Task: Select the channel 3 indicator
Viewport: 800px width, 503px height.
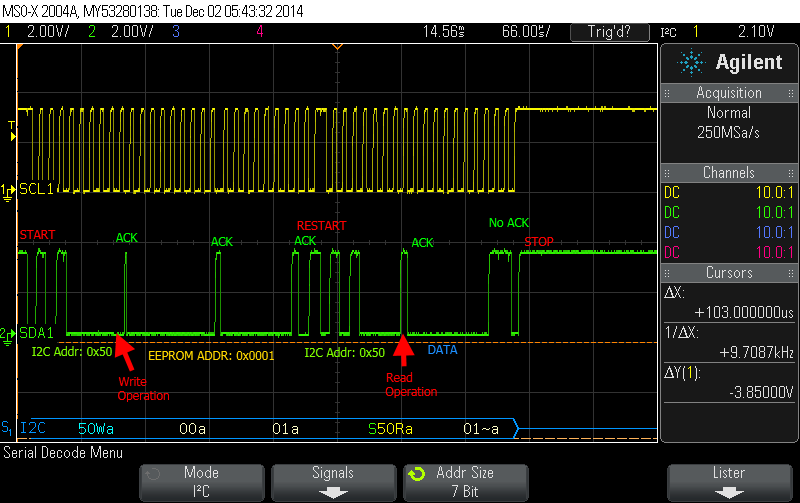Action: point(176,32)
